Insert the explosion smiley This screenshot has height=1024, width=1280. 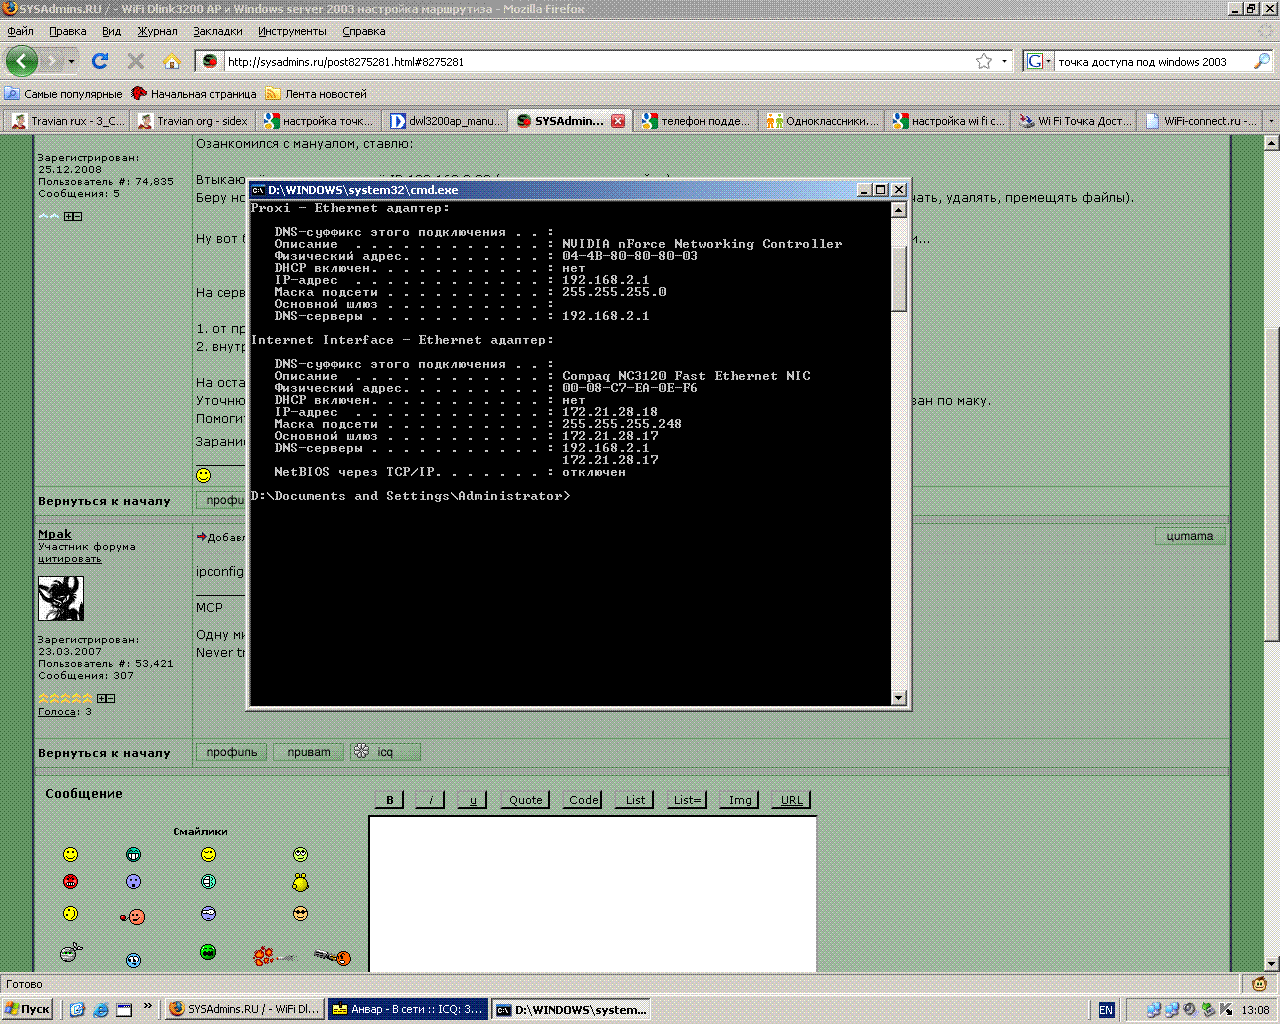tap(274, 956)
